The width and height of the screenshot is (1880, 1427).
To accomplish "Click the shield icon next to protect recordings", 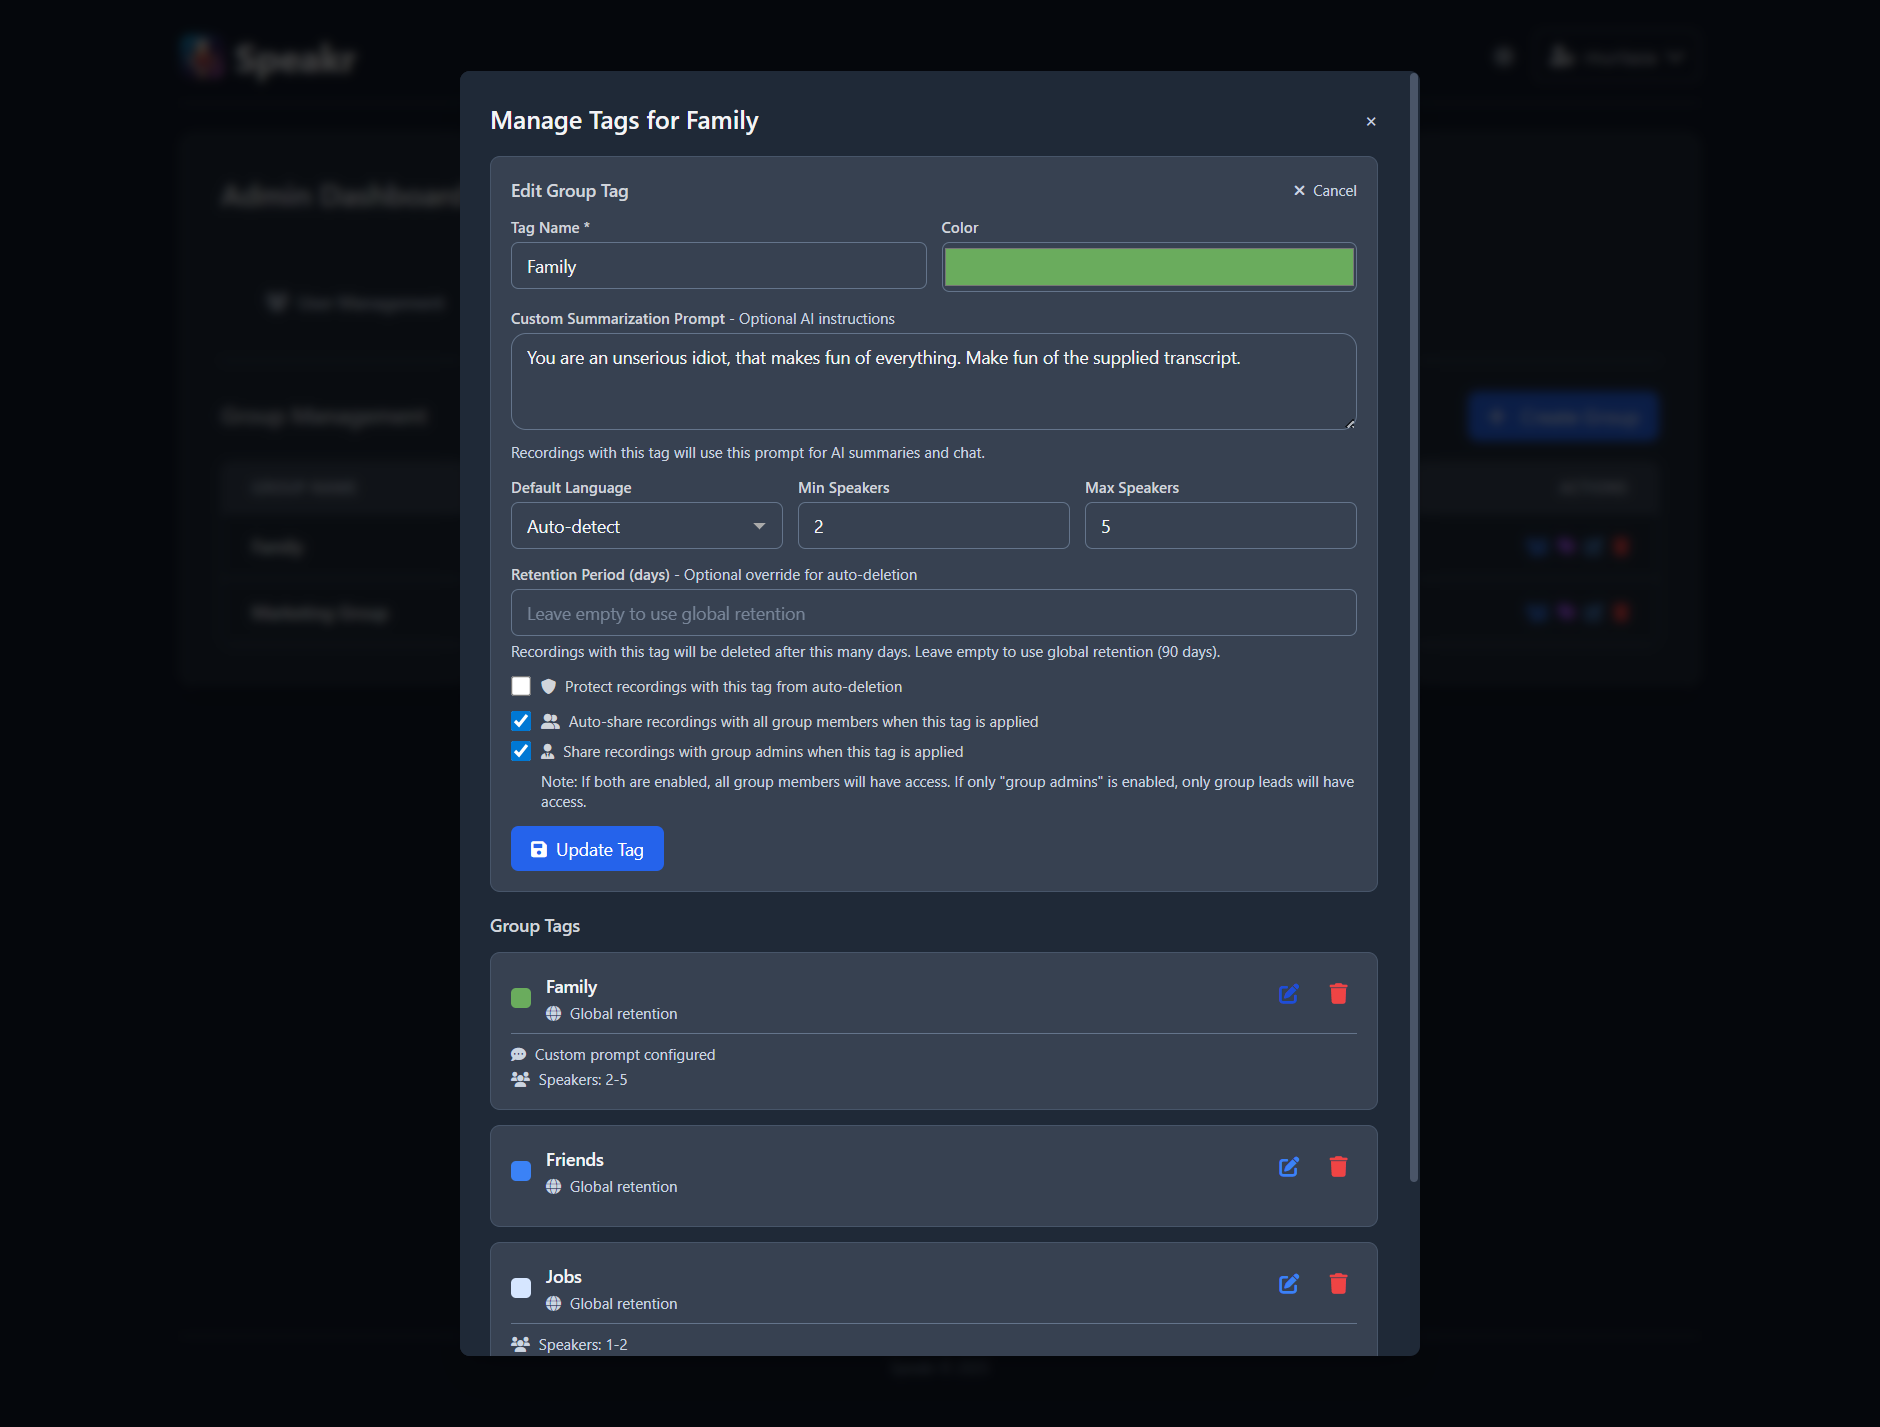I will click(549, 686).
